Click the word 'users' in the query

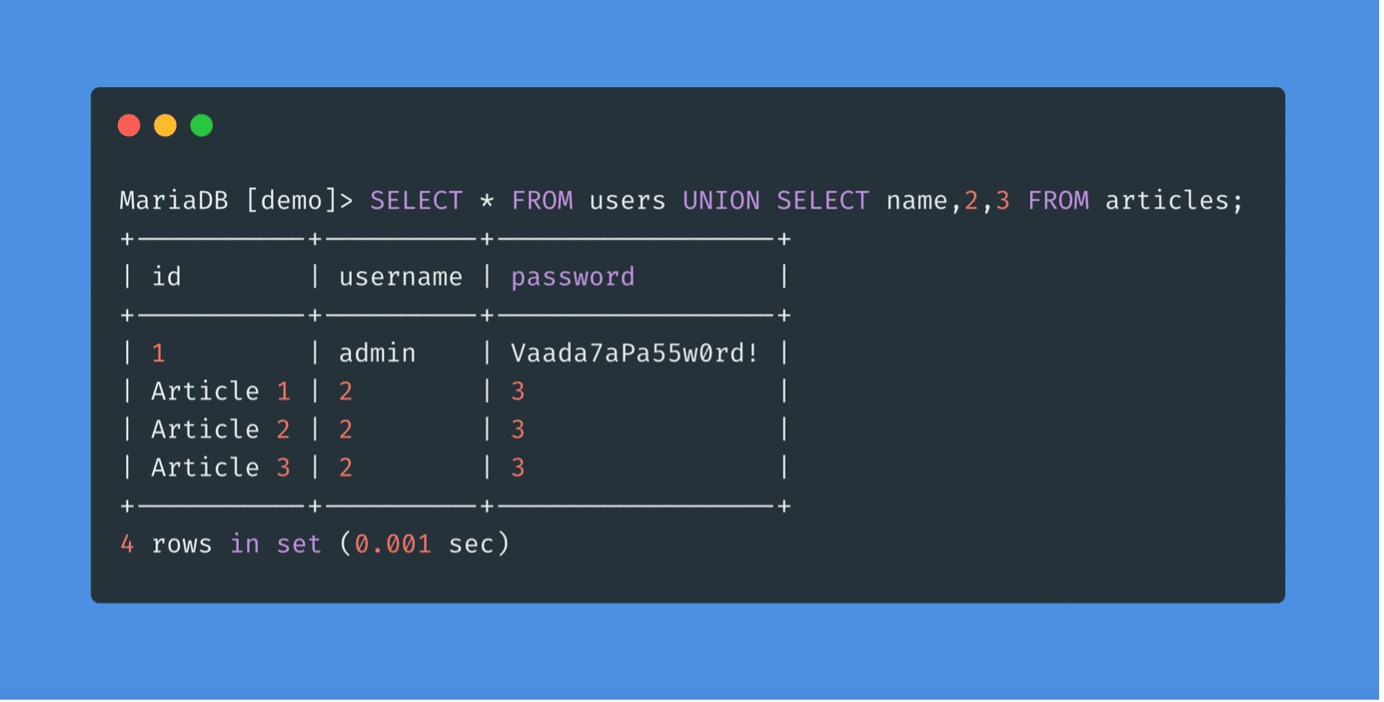pos(627,201)
